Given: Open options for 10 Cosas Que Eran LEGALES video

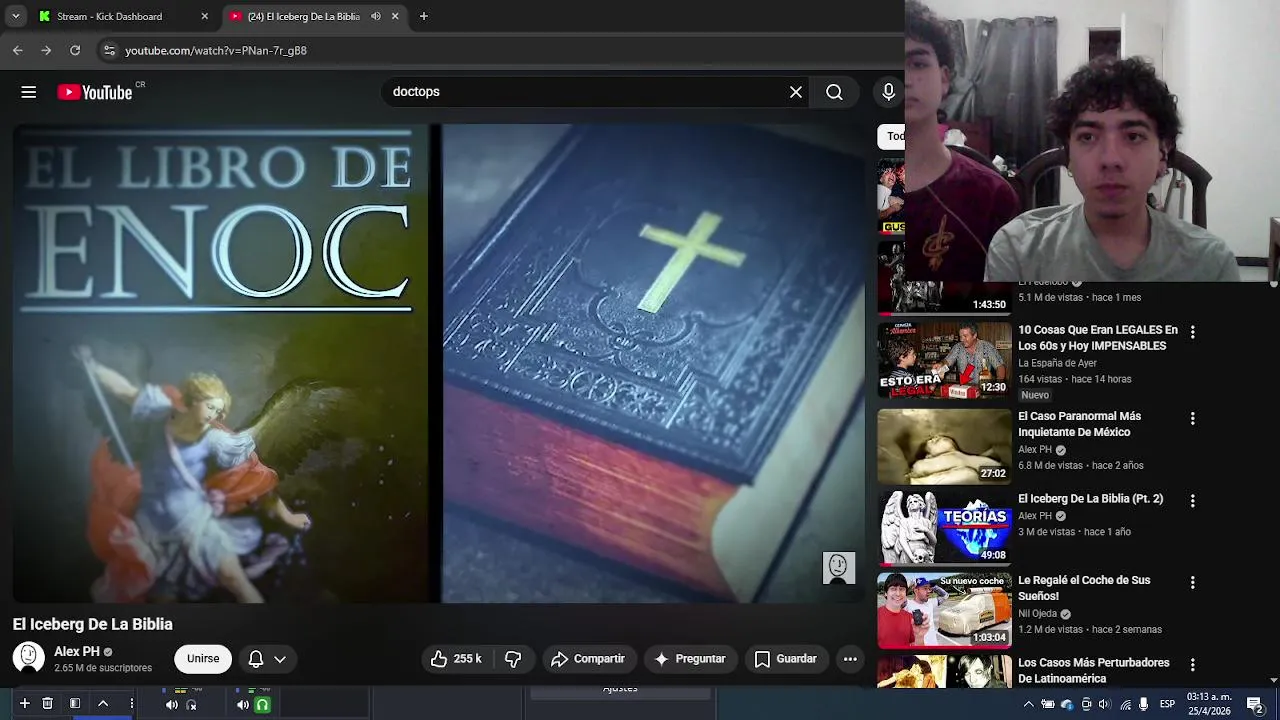Looking at the screenshot, I should [1192, 332].
